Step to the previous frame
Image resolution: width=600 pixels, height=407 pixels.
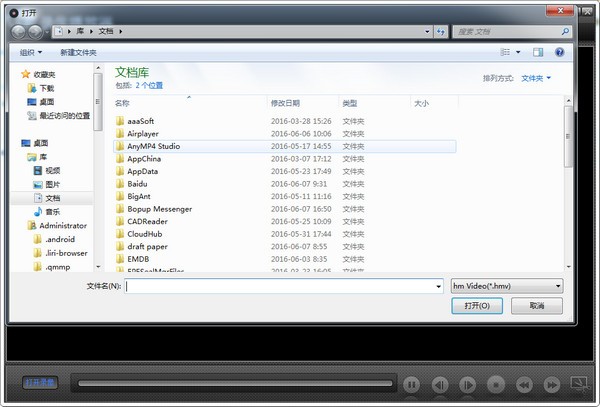tap(439, 384)
